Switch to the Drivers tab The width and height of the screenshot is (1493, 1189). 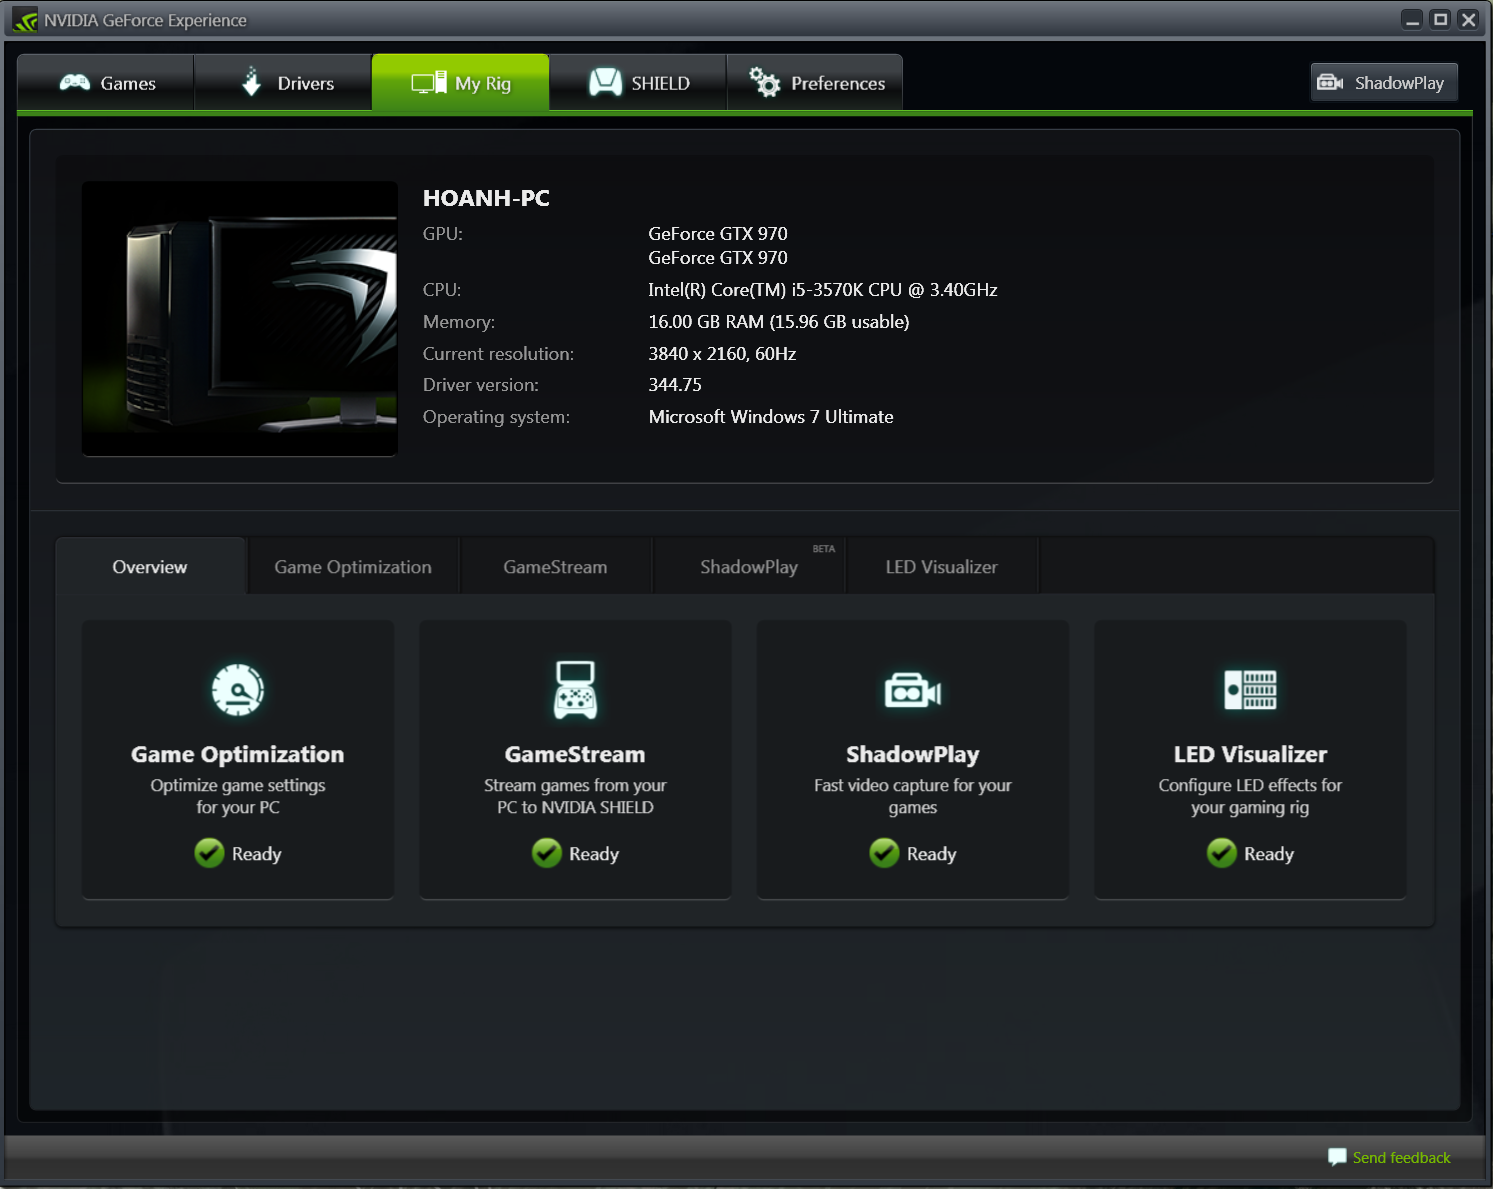(283, 83)
